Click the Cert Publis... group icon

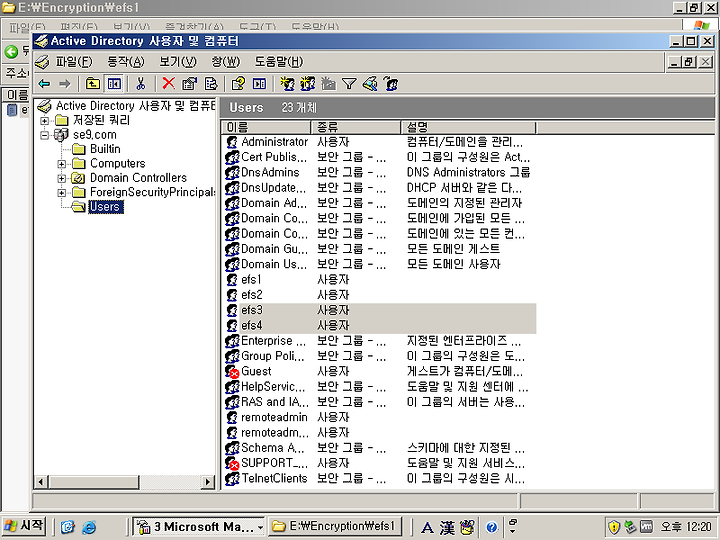[x=232, y=157]
